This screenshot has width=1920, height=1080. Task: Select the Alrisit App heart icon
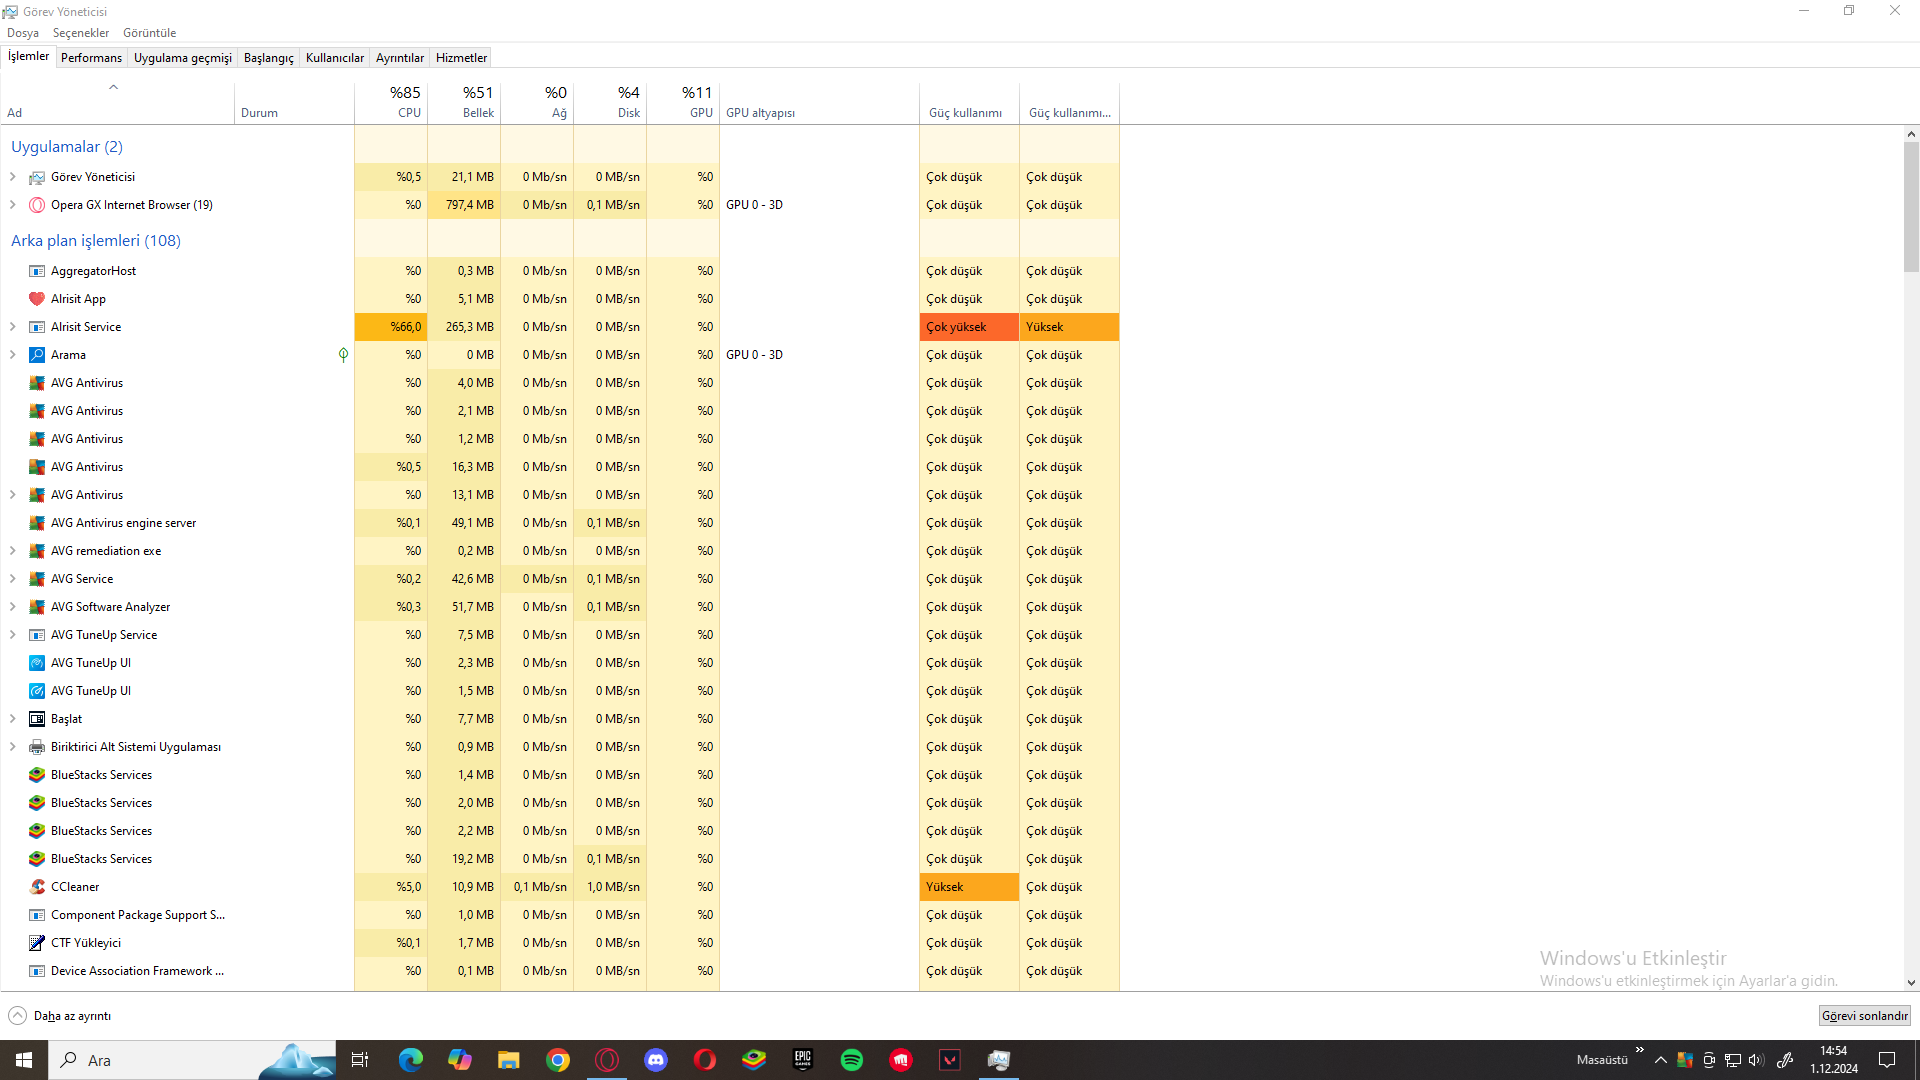coord(37,299)
